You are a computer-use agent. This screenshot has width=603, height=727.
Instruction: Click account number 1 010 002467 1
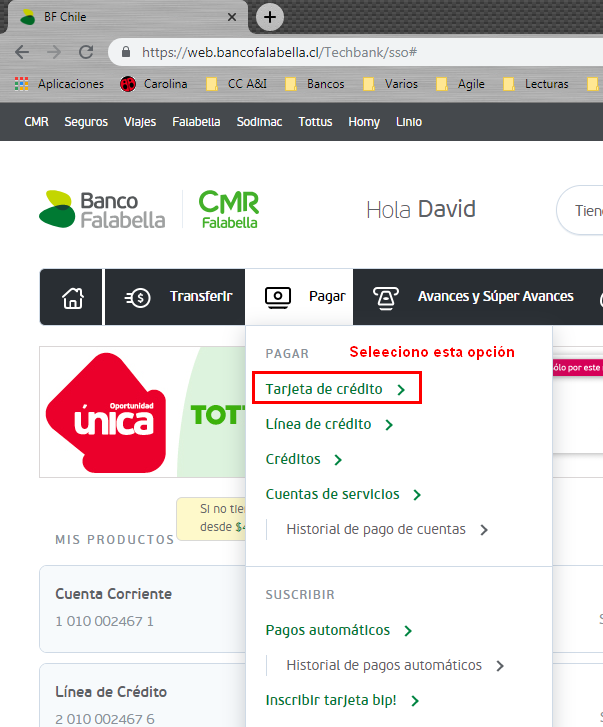pos(104,621)
